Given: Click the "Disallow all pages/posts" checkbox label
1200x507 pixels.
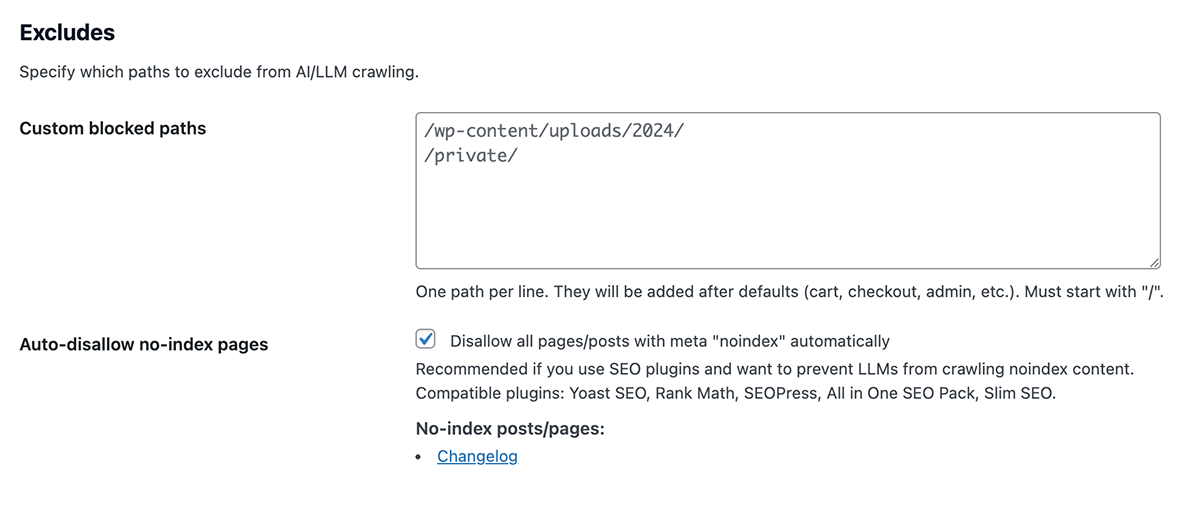Looking at the screenshot, I should (670, 341).
